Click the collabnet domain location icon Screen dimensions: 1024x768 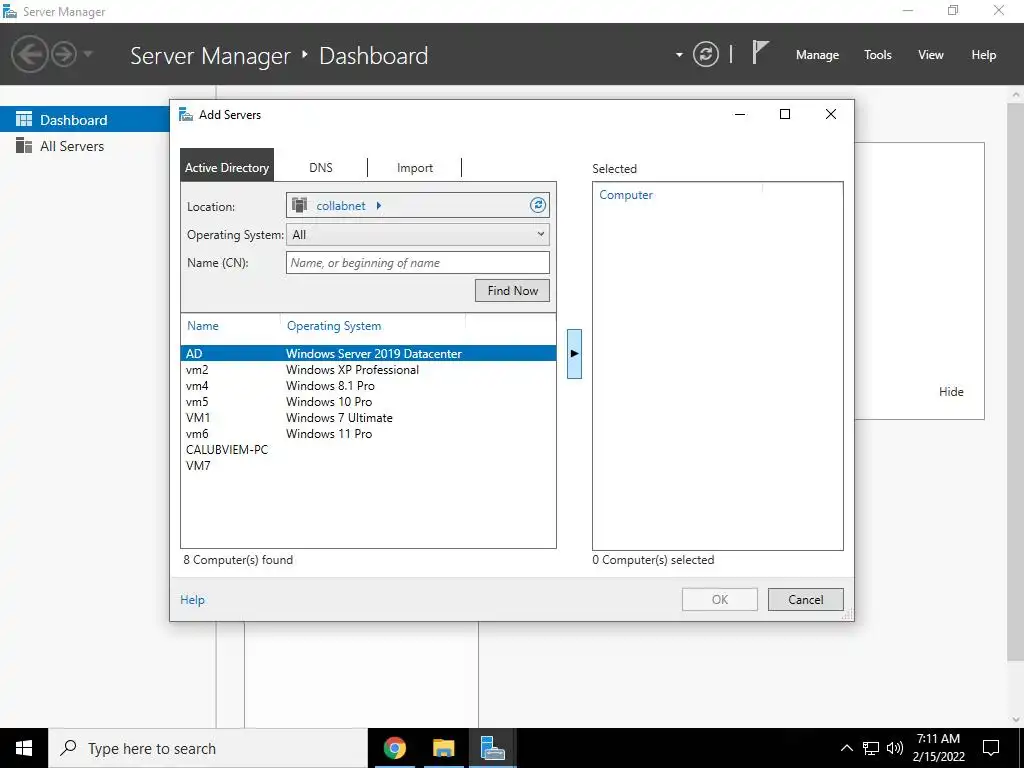tap(300, 205)
